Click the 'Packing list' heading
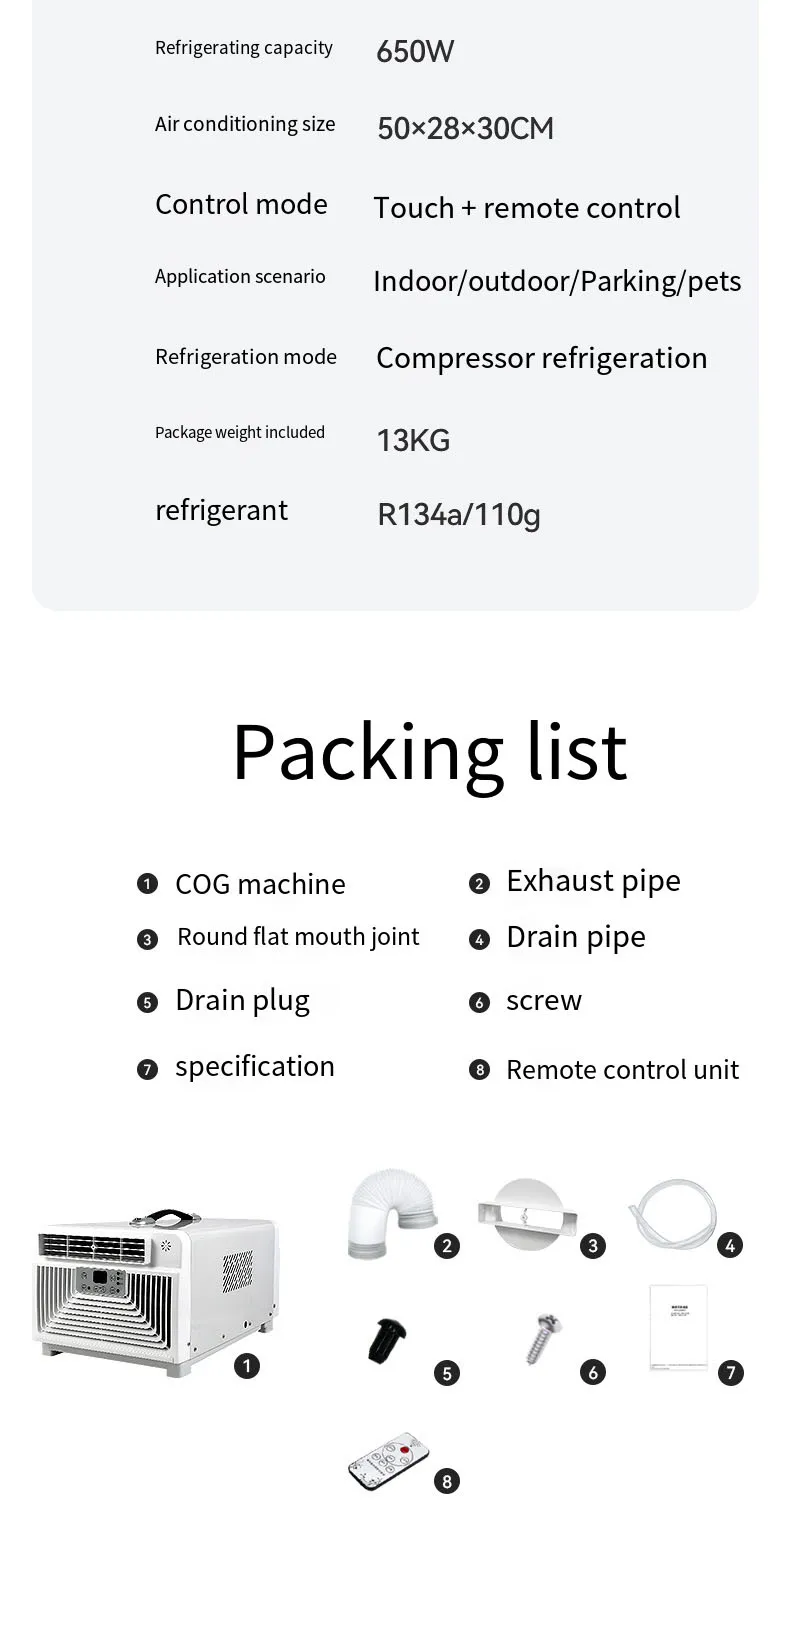Image resolution: width=790 pixels, height=1626 pixels. [x=430, y=752]
